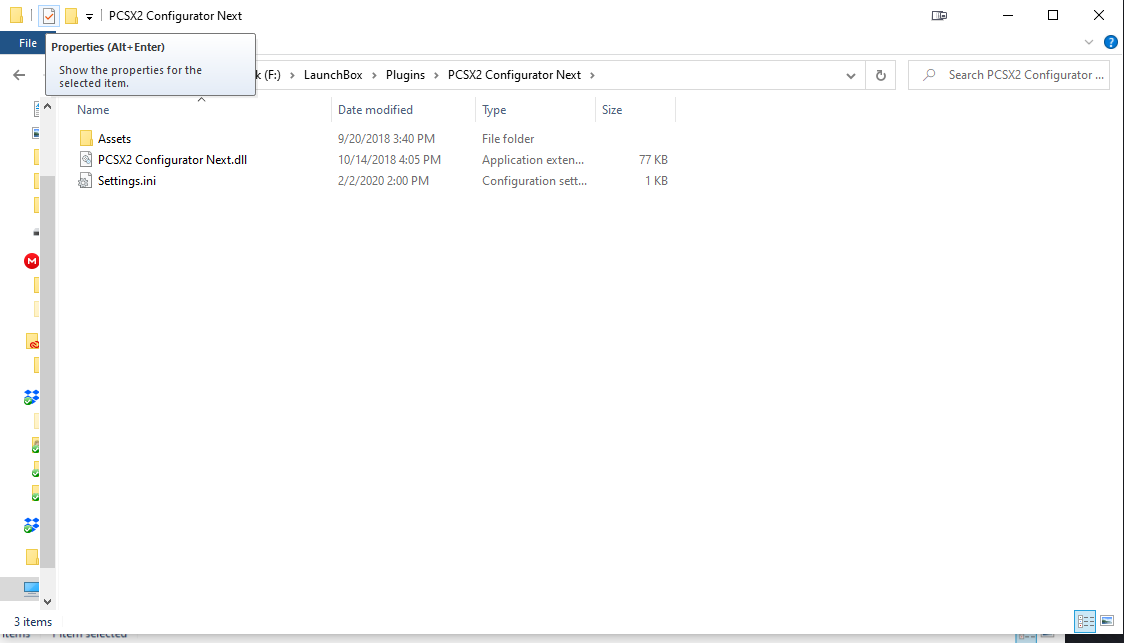Navigate to LaunchBox in the breadcrumb

(333, 75)
